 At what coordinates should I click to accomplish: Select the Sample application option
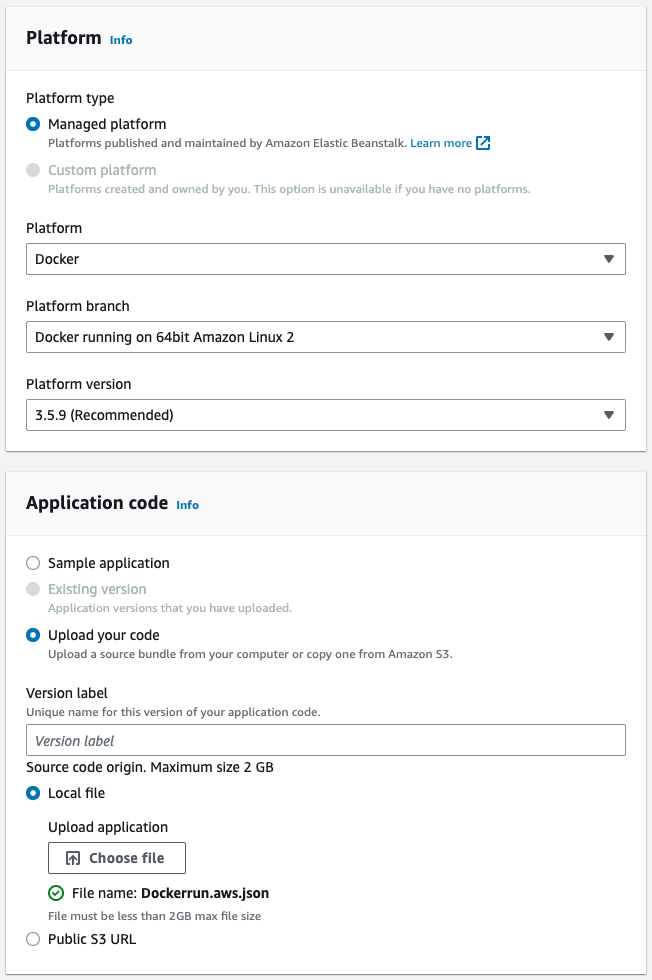pyautogui.click(x=34, y=563)
